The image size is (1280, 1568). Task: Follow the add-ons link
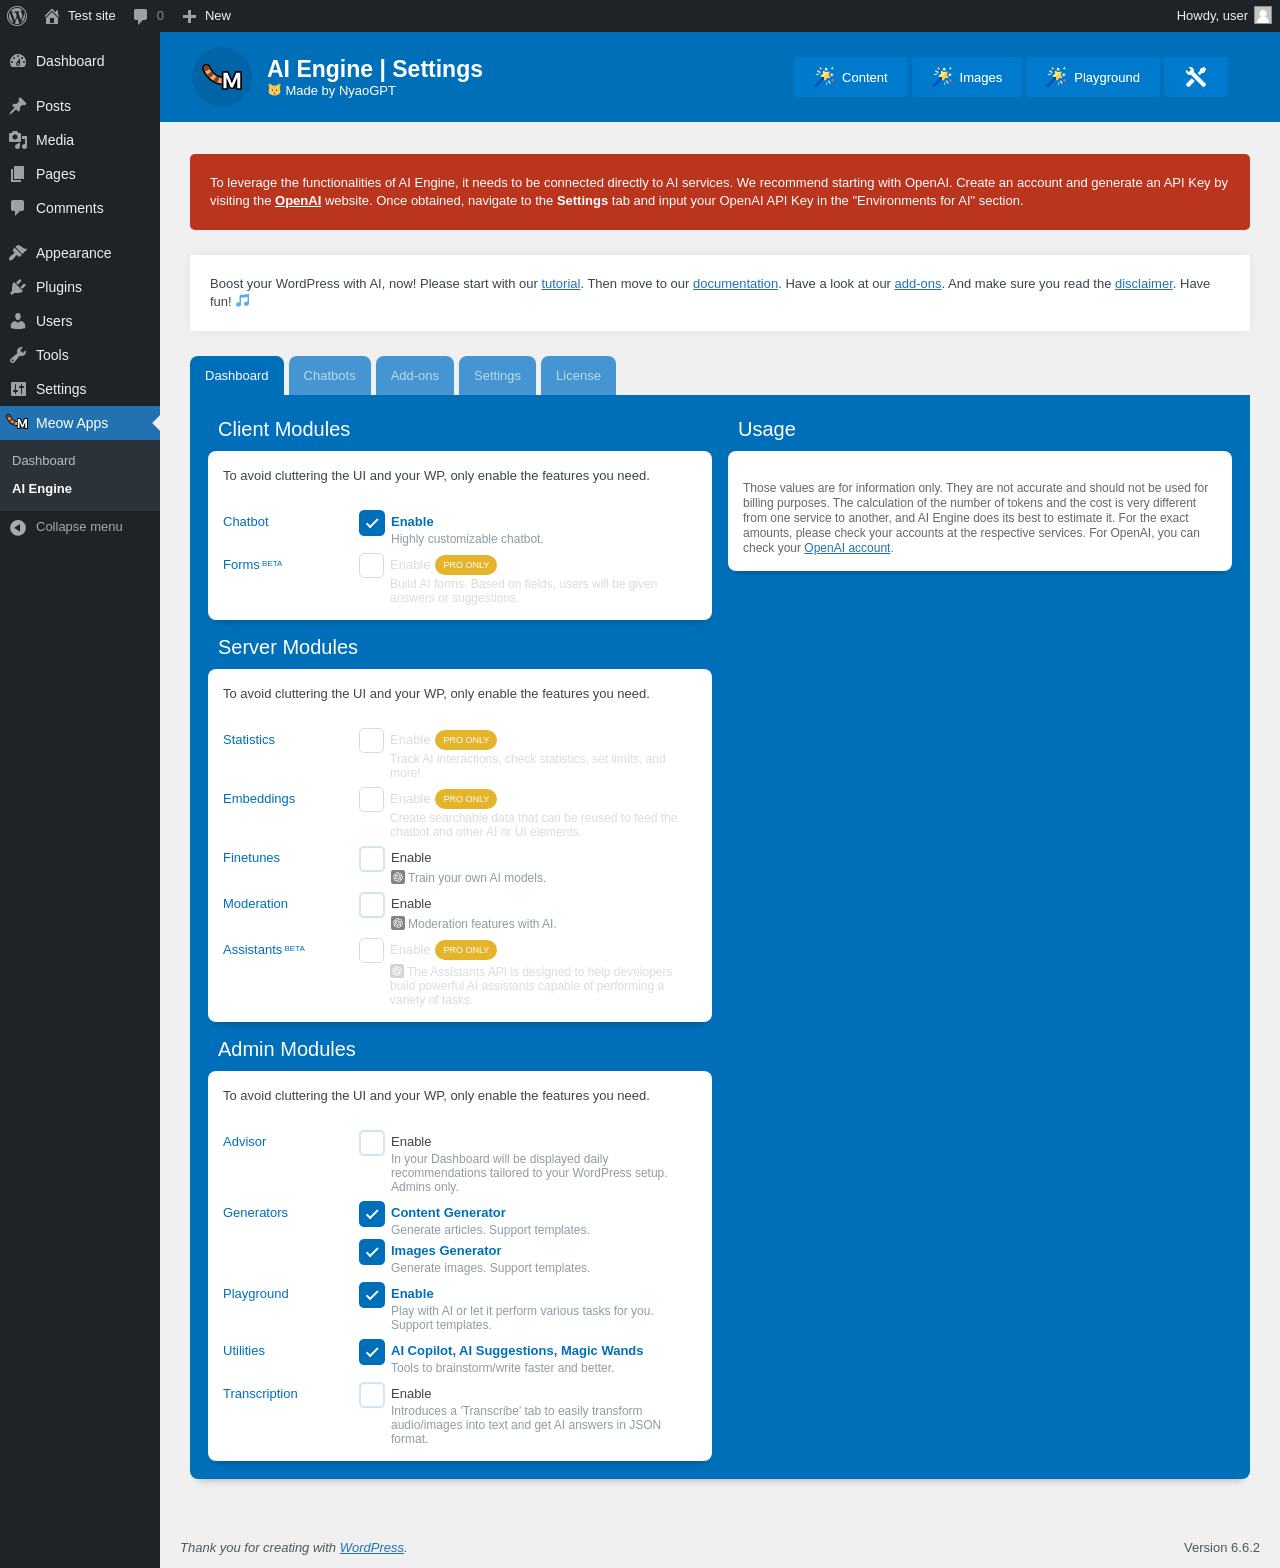click(918, 284)
